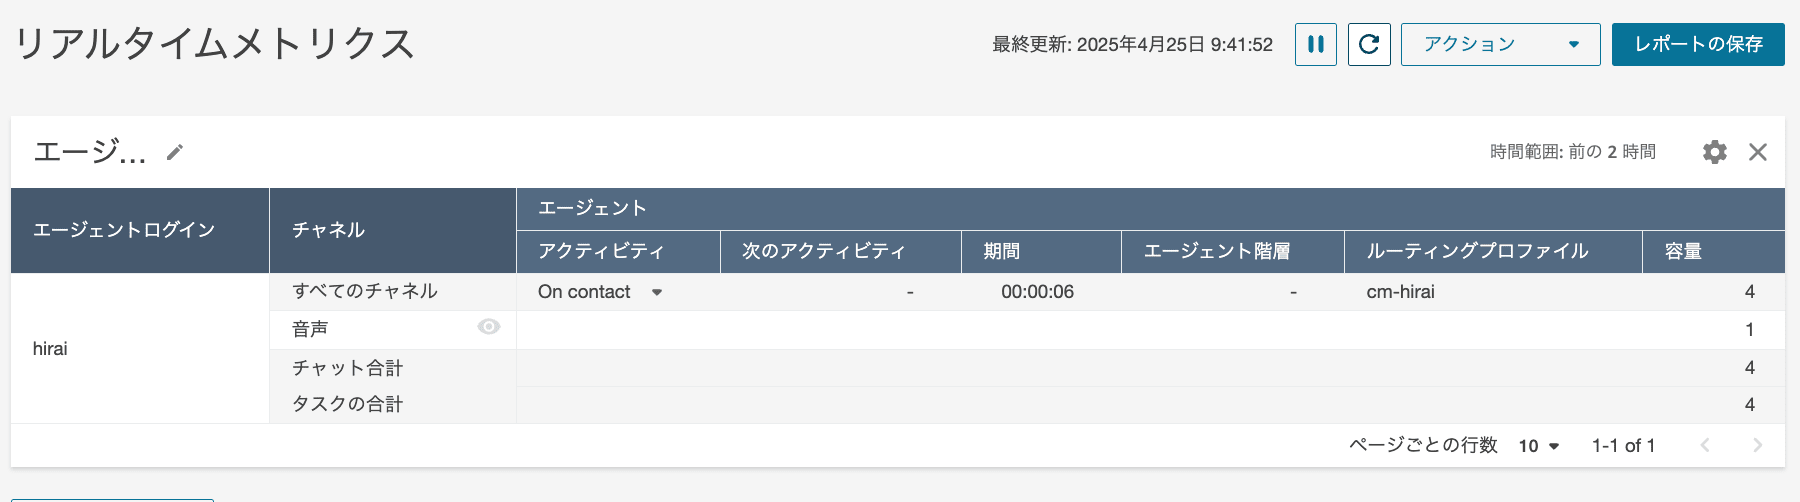Click the 時間範囲: 前の 2 時間 label
The width and height of the screenshot is (1800, 502).
click(x=1572, y=152)
